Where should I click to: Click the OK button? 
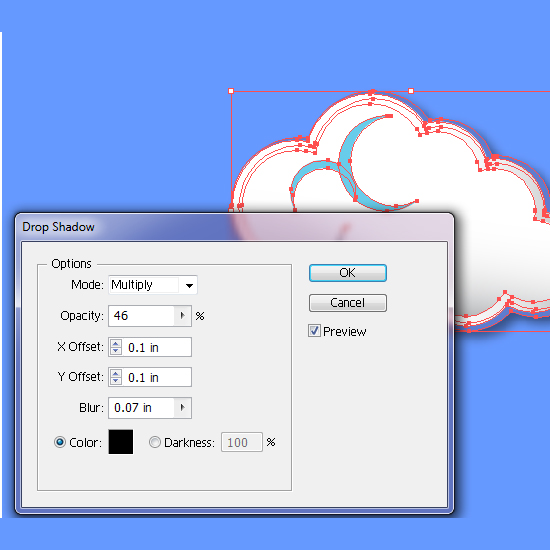(x=348, y=273)
